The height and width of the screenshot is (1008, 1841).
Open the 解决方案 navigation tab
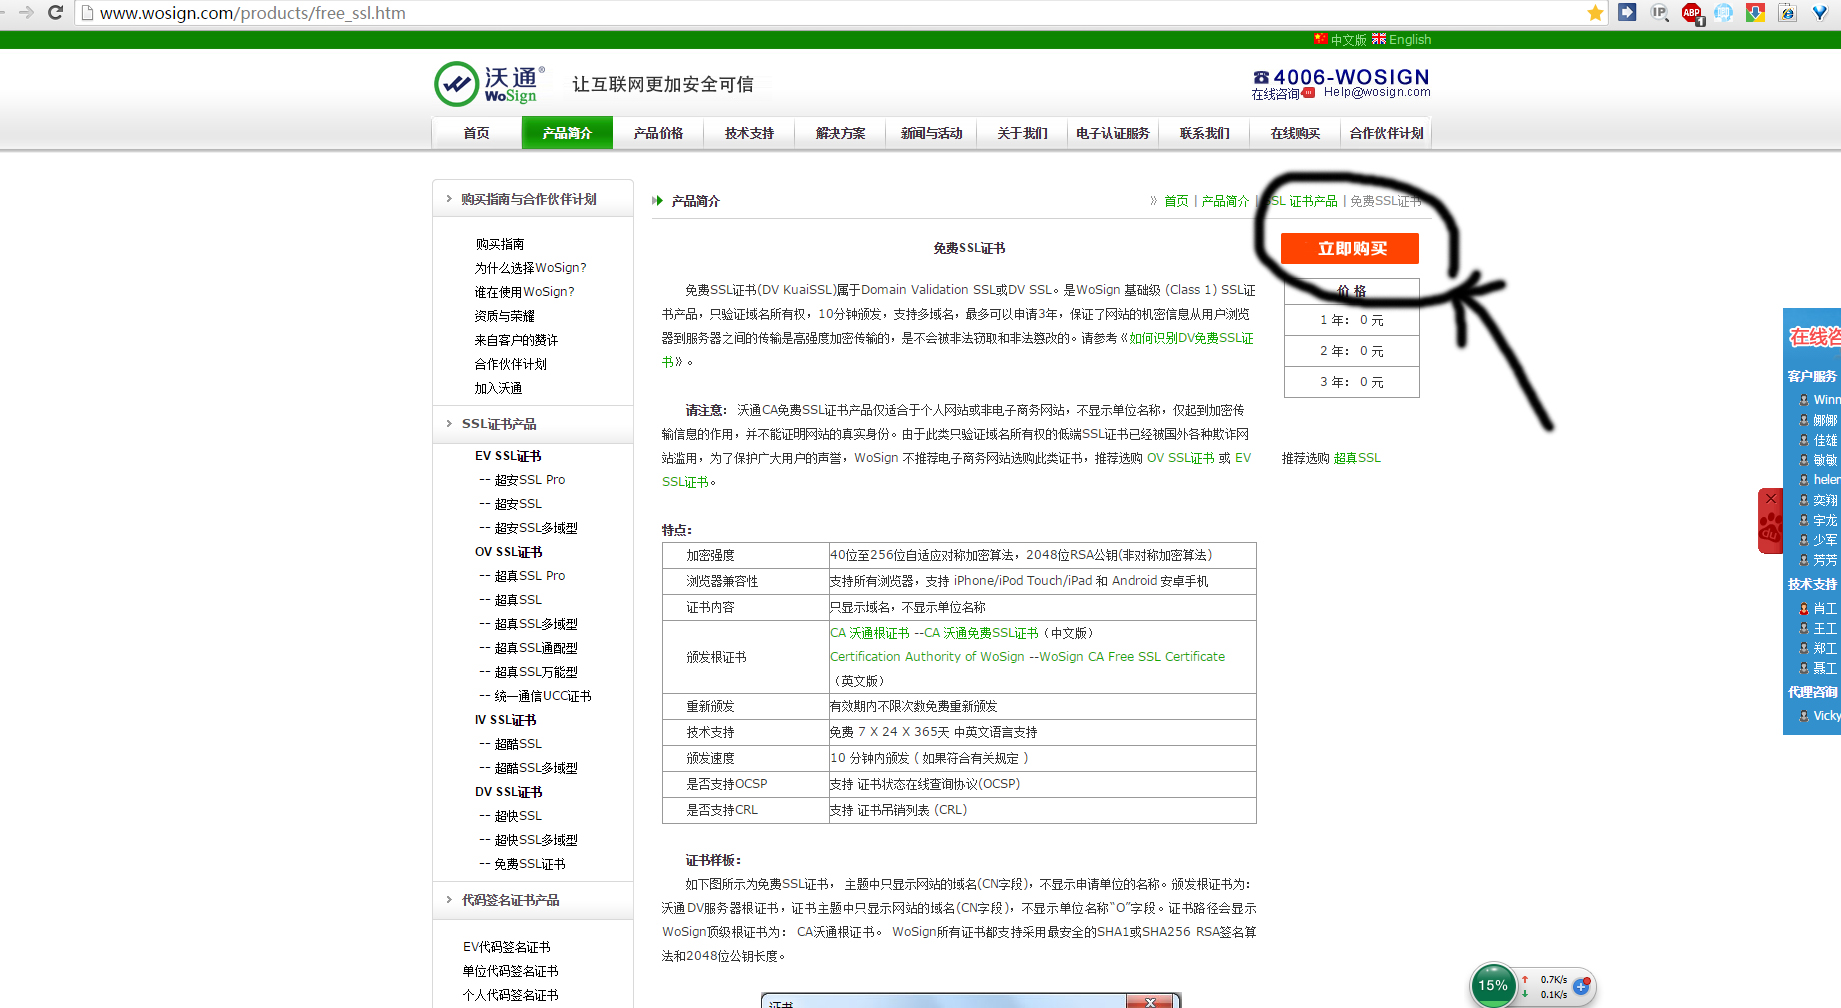pyautogui.click(x=840, y=133)
